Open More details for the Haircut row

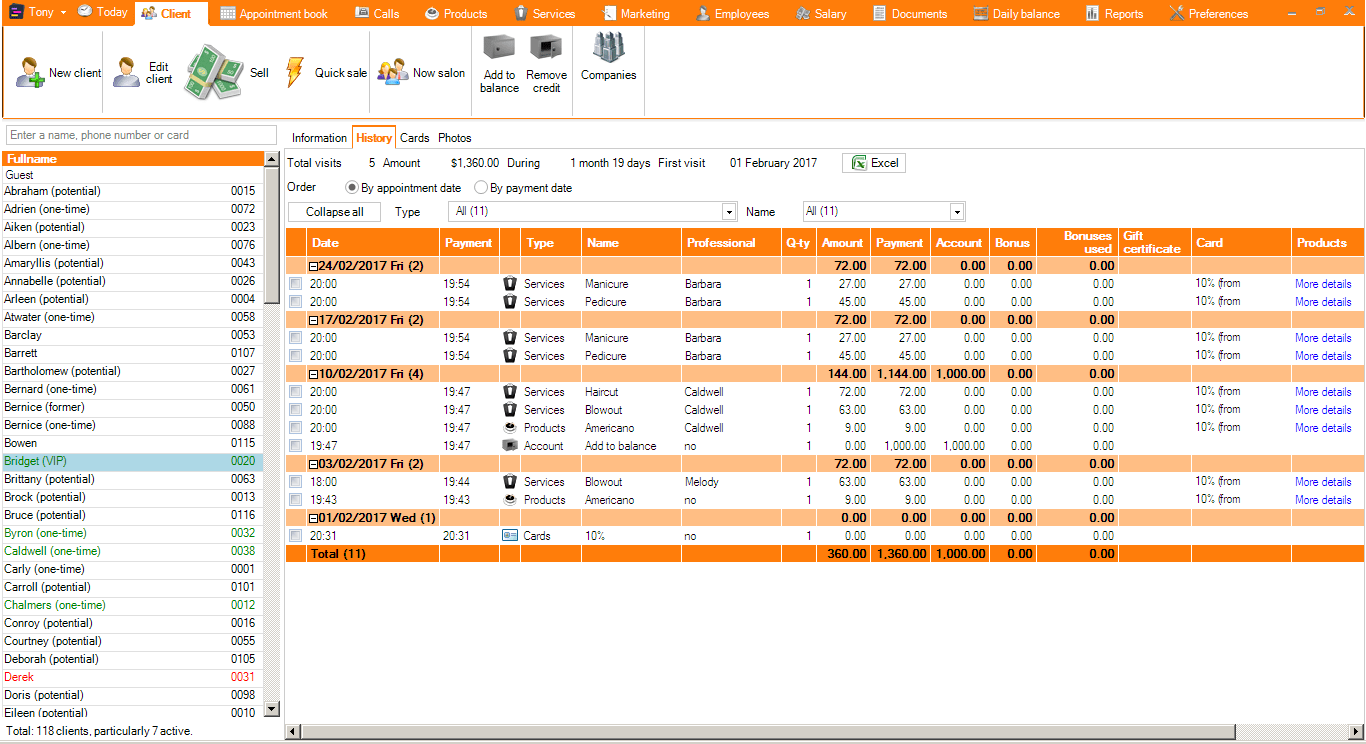click(1323, 392)
